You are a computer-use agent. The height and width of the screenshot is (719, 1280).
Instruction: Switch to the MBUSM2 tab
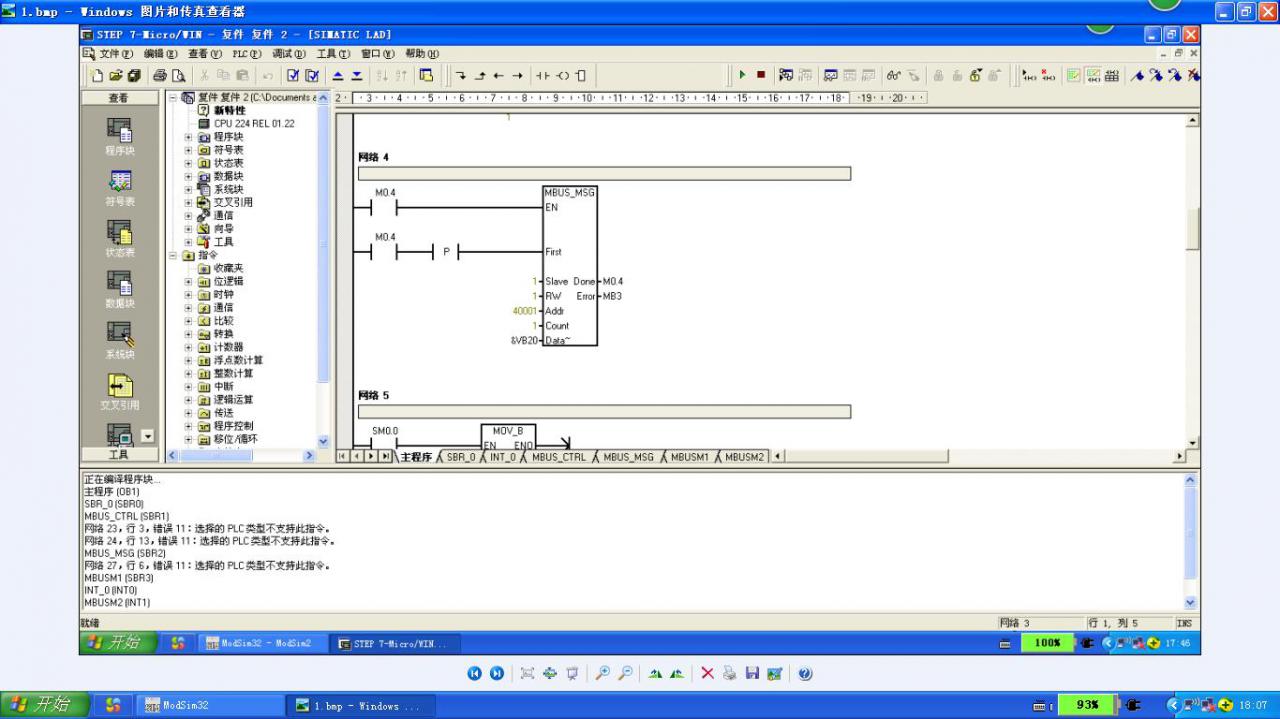tap(744, 457)
